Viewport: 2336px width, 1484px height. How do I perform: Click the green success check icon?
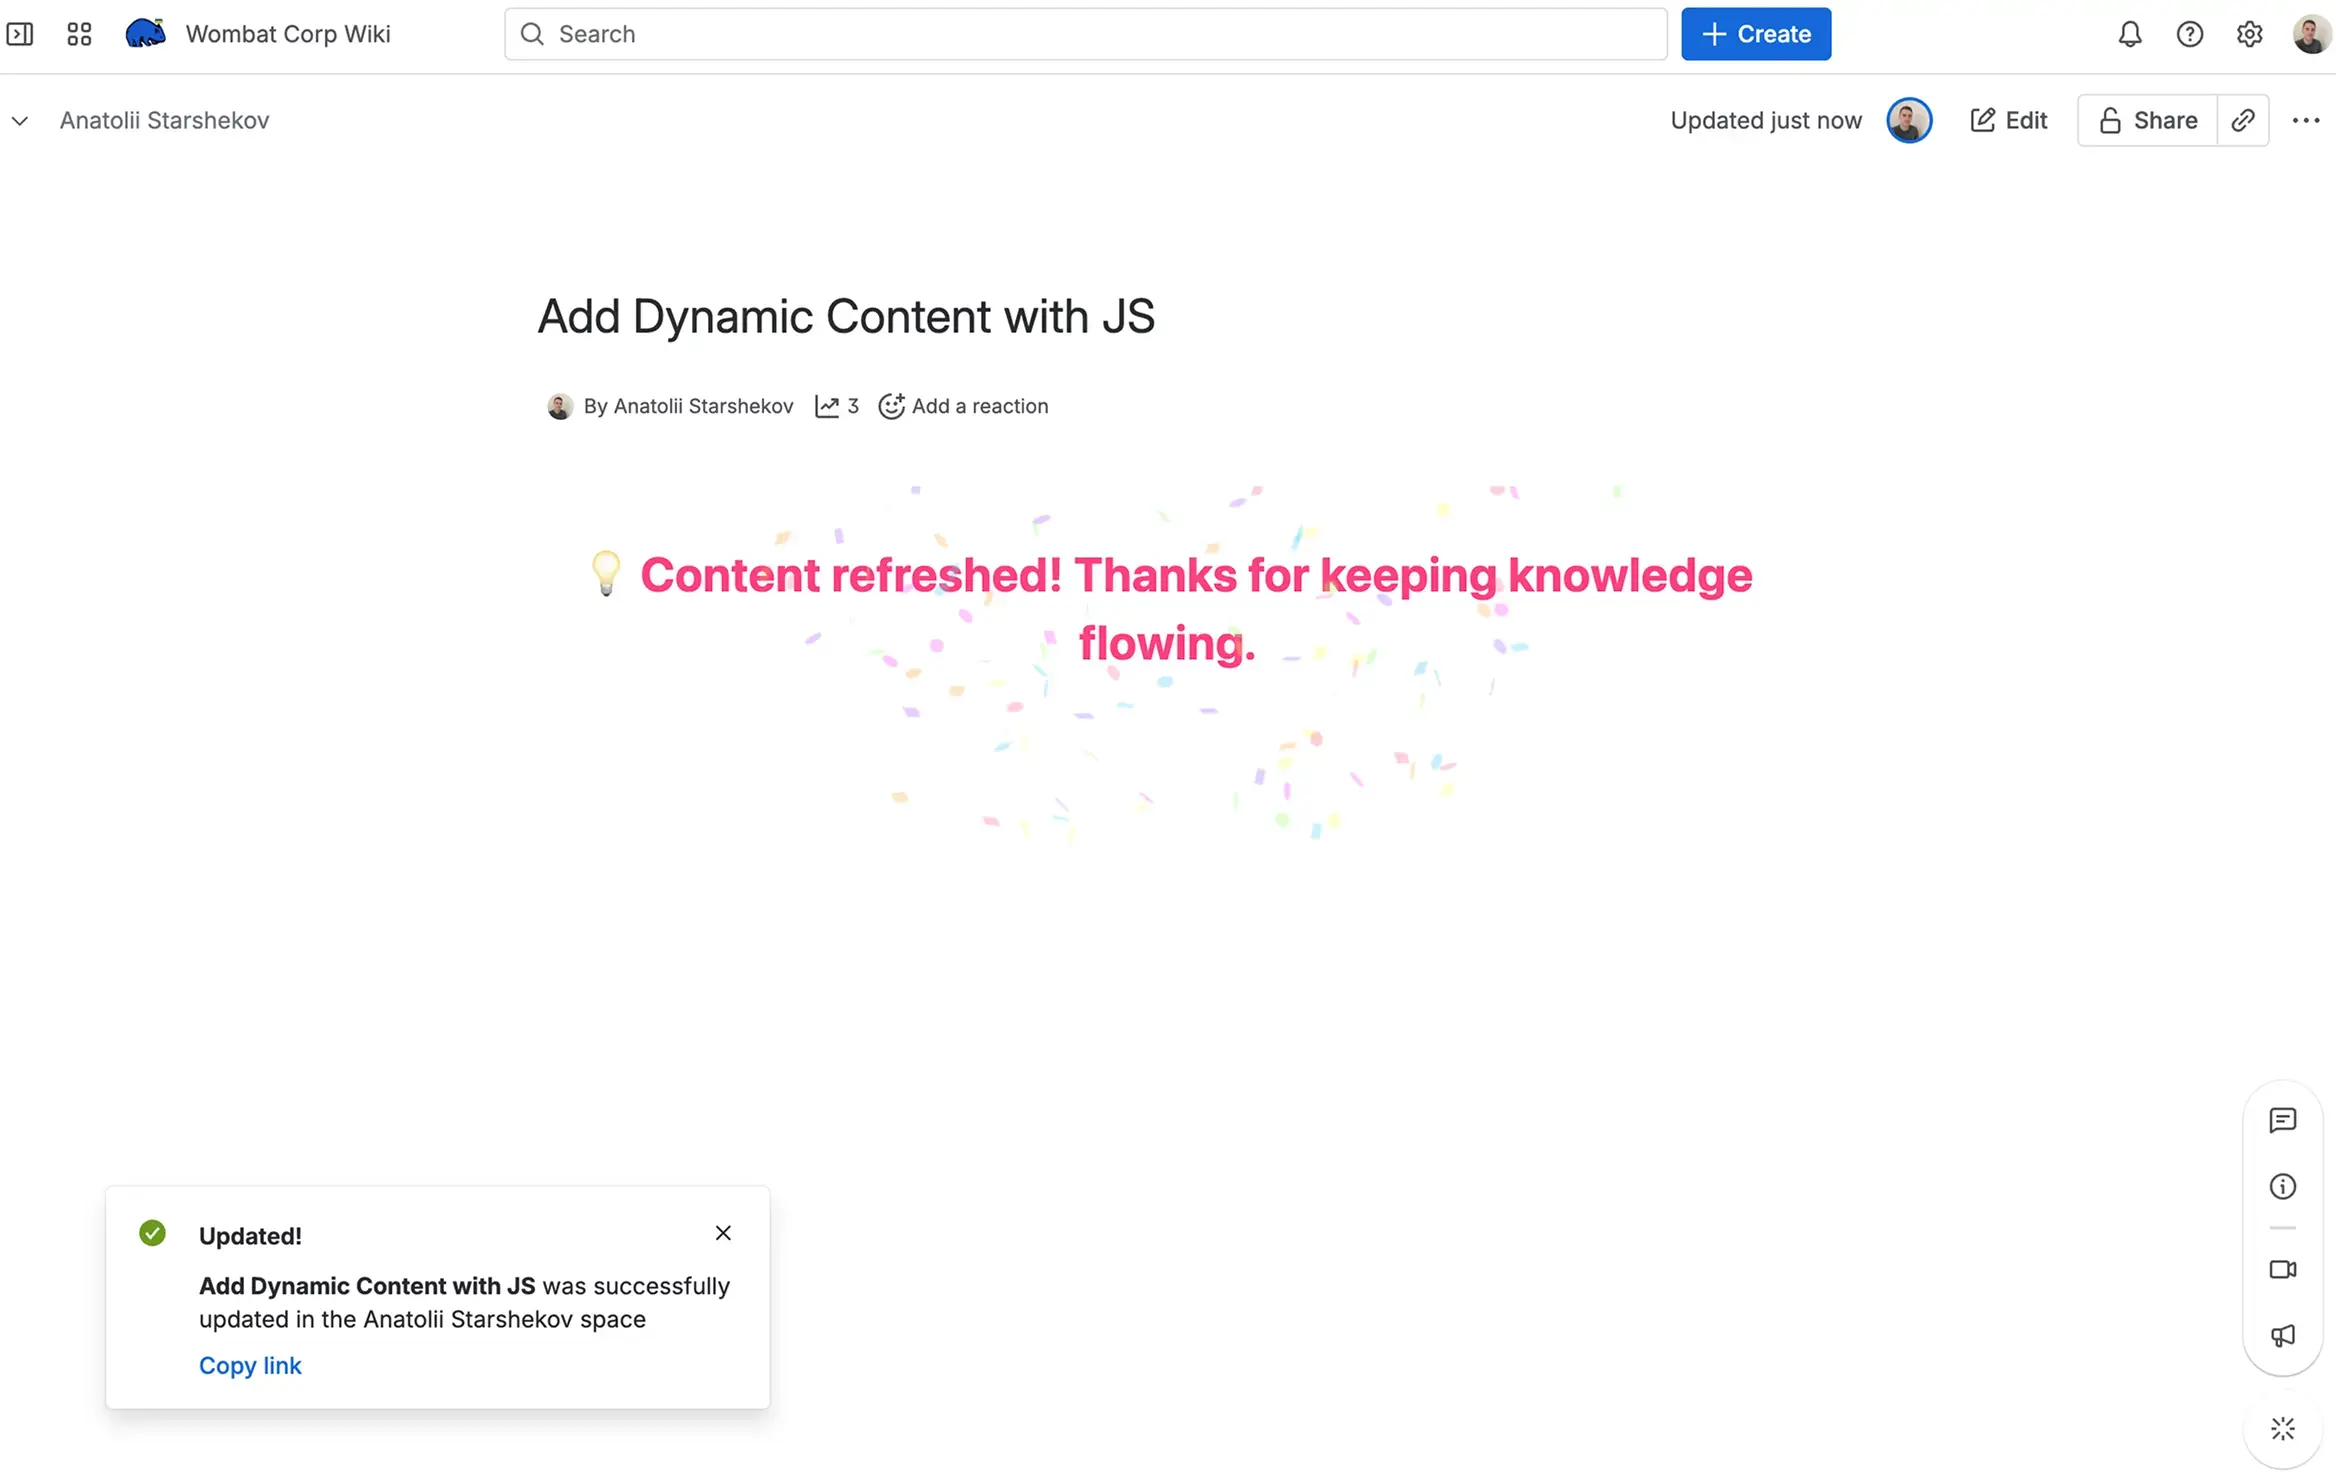[152, 1233]
